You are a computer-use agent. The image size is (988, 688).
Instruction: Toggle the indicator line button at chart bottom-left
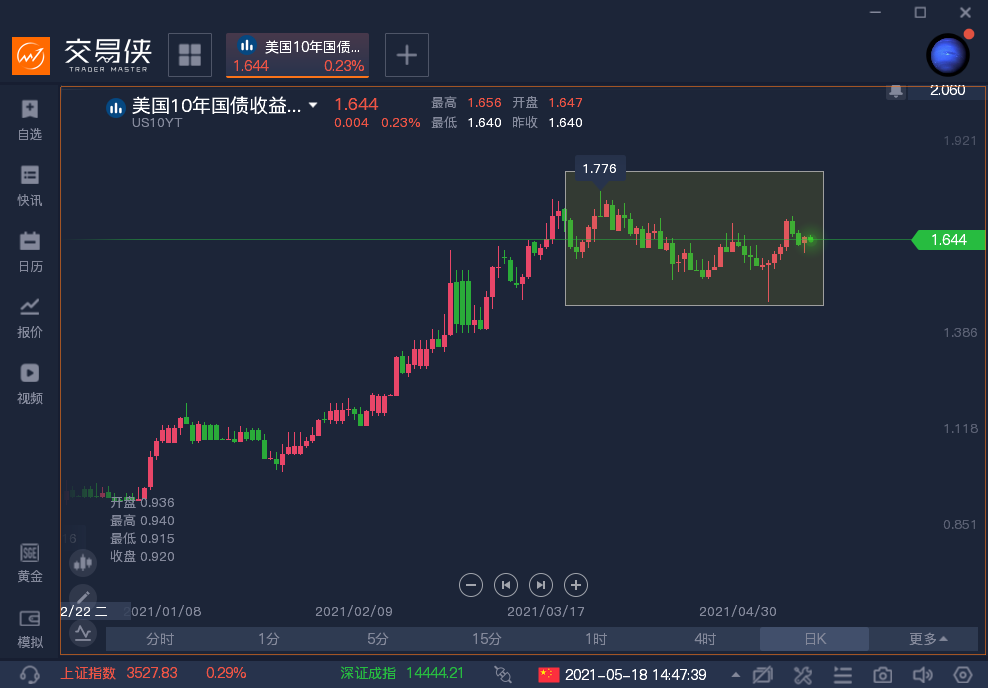coord(83,632)
